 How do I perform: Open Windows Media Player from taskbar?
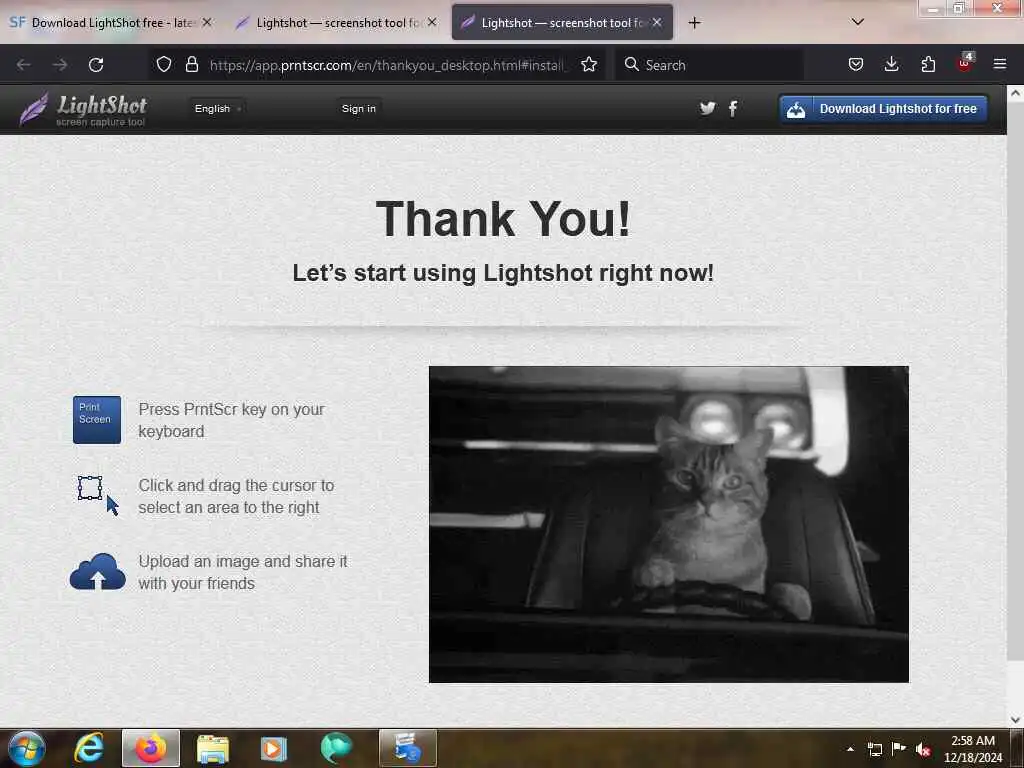coord(274,748)
